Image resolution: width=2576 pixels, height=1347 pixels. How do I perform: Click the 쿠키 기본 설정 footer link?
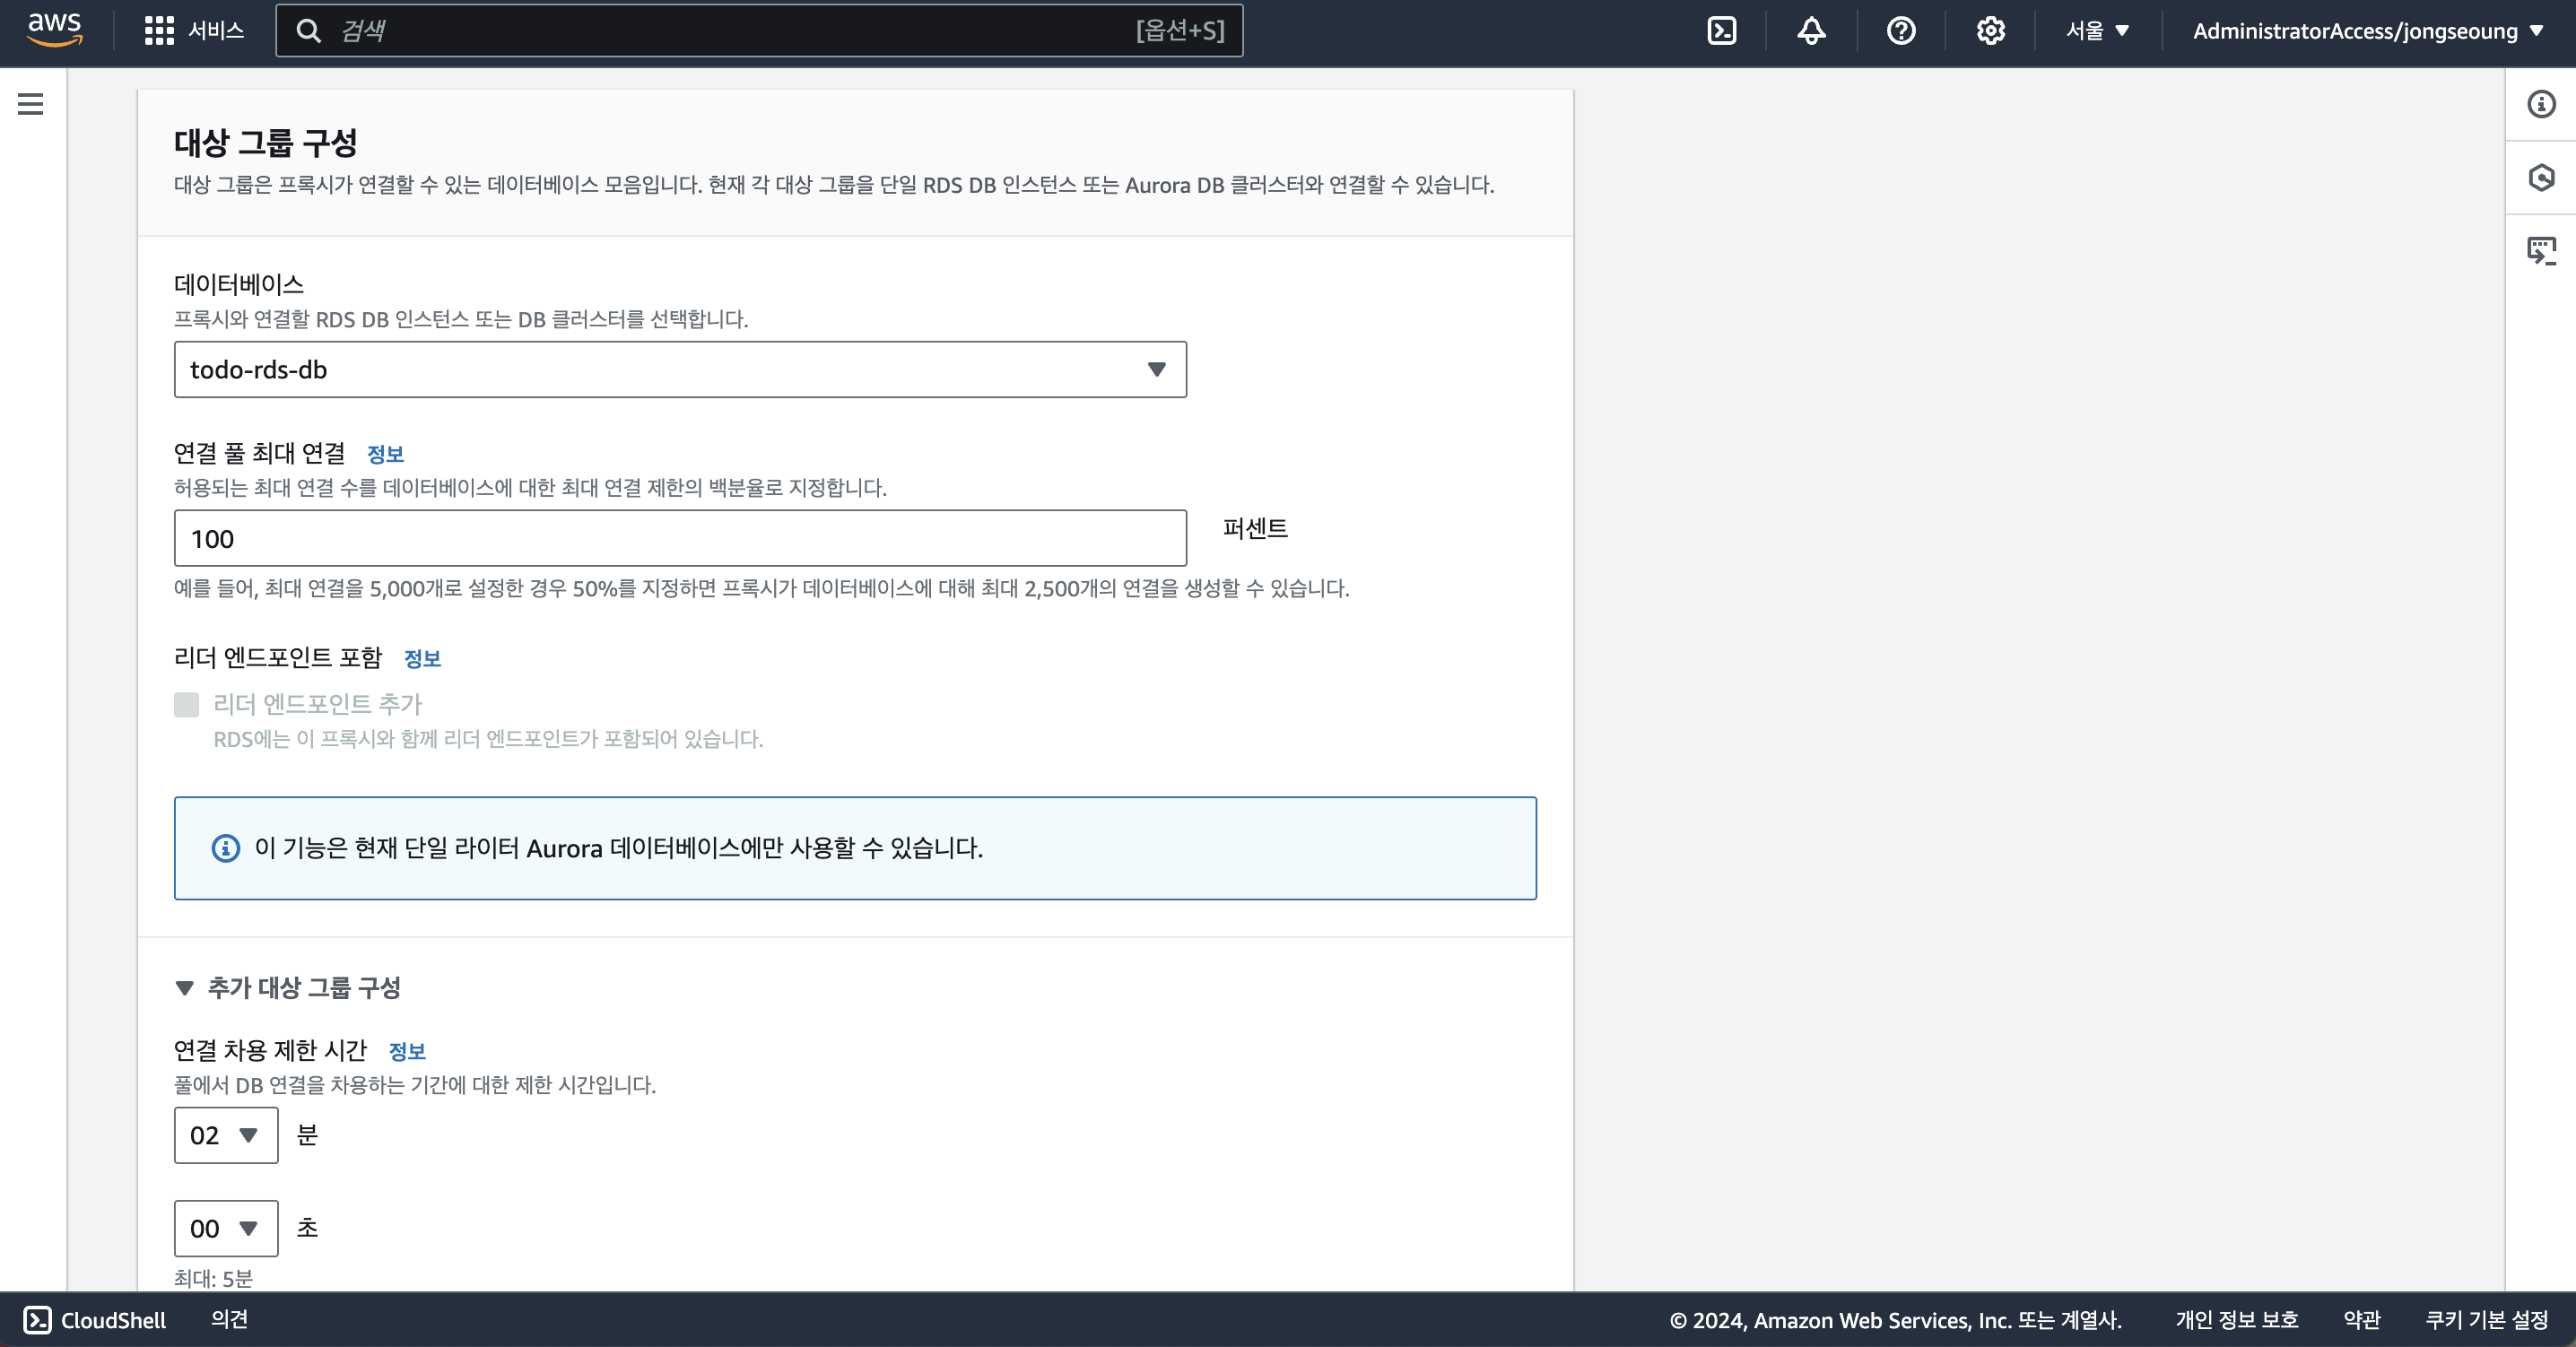coord(2486,1320)
